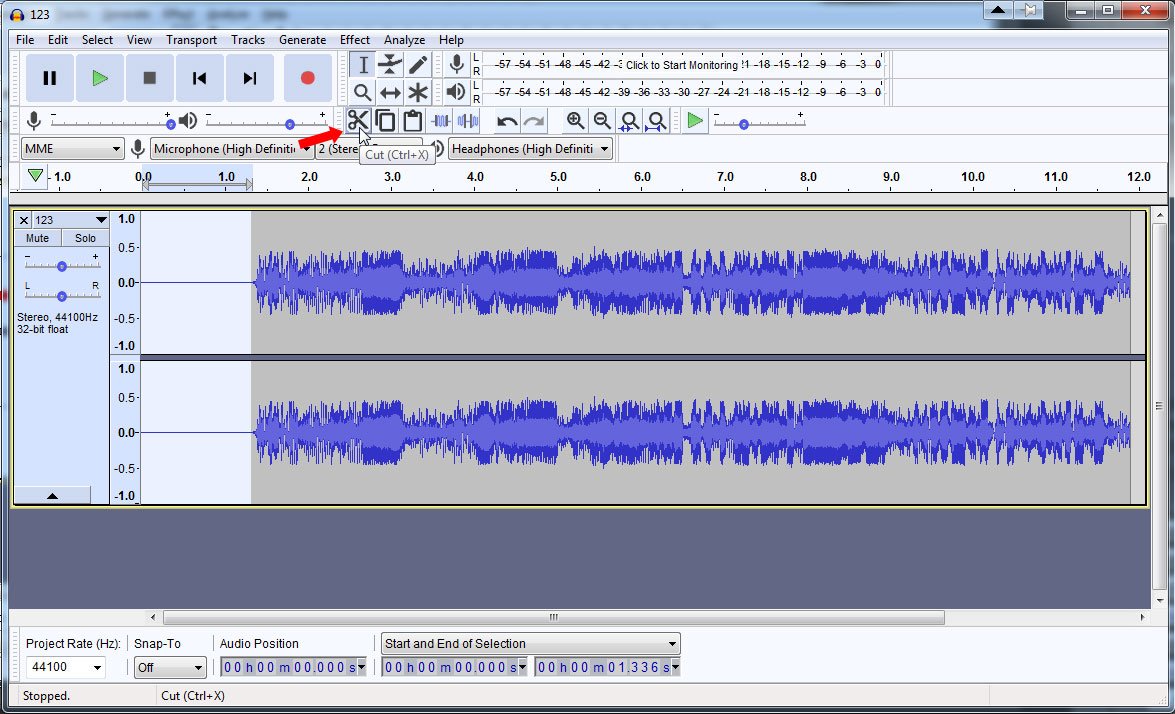The image size is (1175, 714).
Task: Click the Undo arrow icon
Action: [507, 121]
